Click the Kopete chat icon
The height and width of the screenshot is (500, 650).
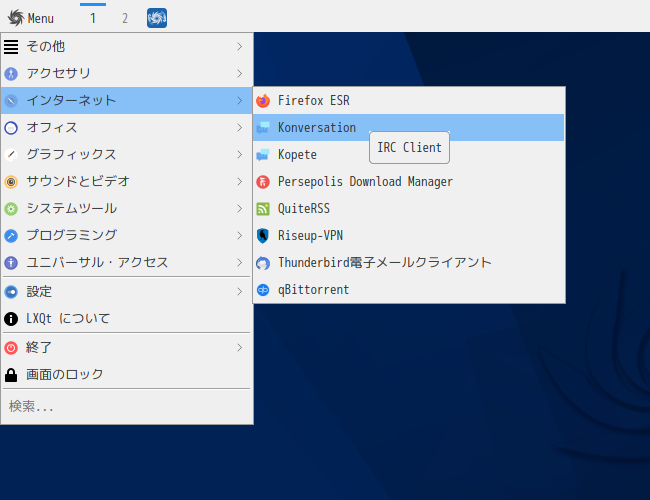pos(263,155)
